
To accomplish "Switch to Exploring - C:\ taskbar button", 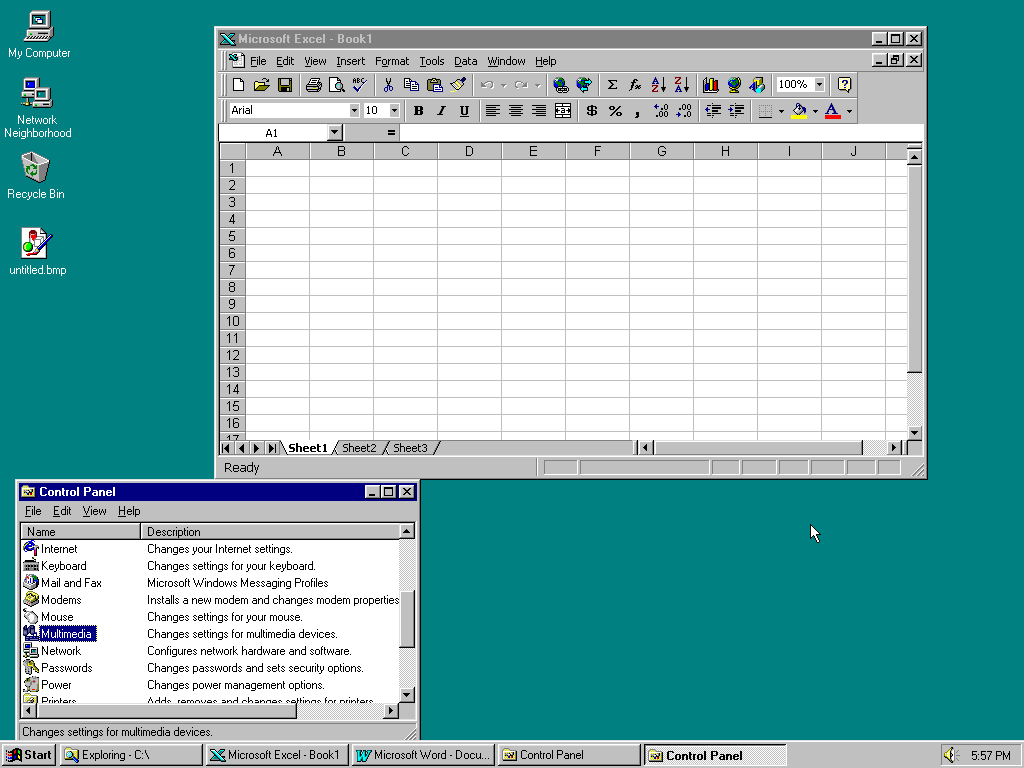I will pyautogui.click(x=131, y=755).
